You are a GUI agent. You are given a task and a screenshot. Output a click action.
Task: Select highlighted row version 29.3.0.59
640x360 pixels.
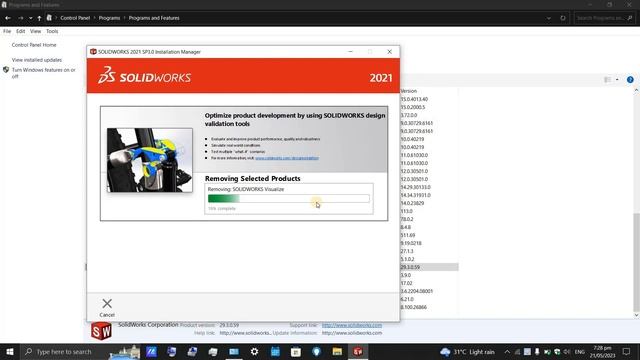point(429,267)
